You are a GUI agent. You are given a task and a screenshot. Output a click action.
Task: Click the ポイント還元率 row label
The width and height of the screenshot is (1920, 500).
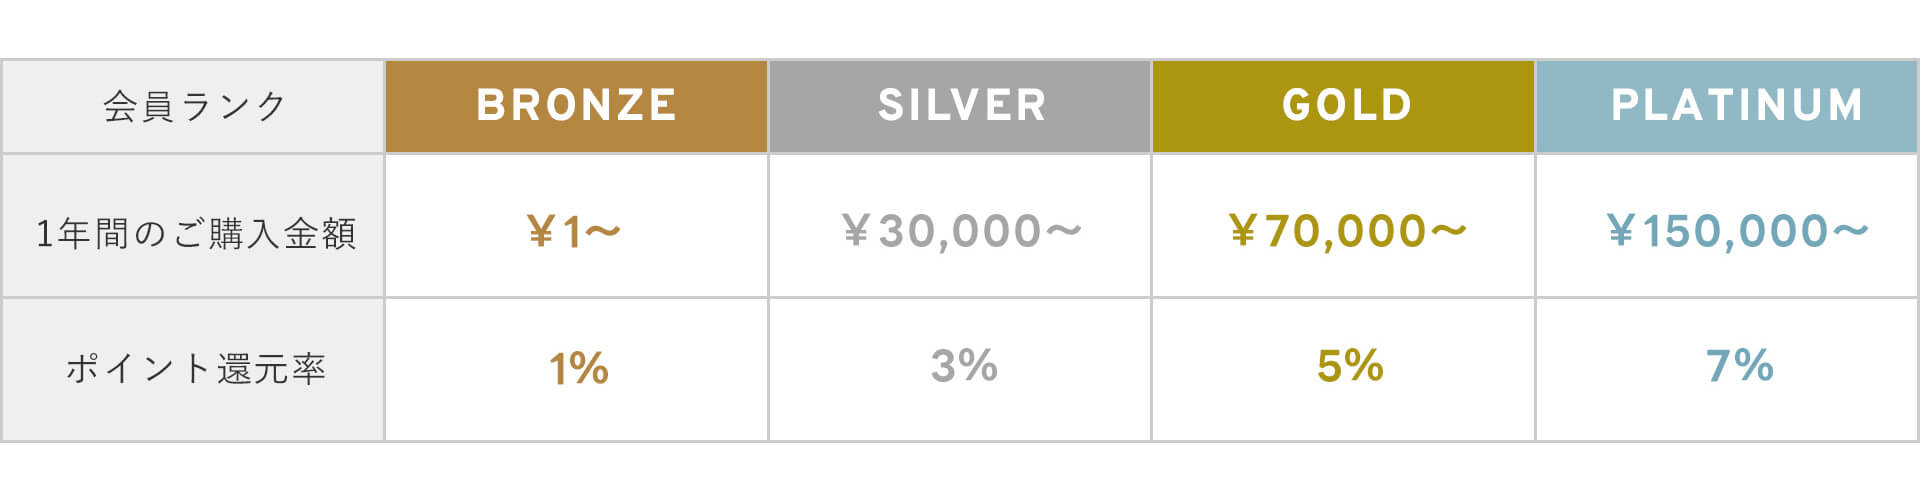[x=196, y=369]
